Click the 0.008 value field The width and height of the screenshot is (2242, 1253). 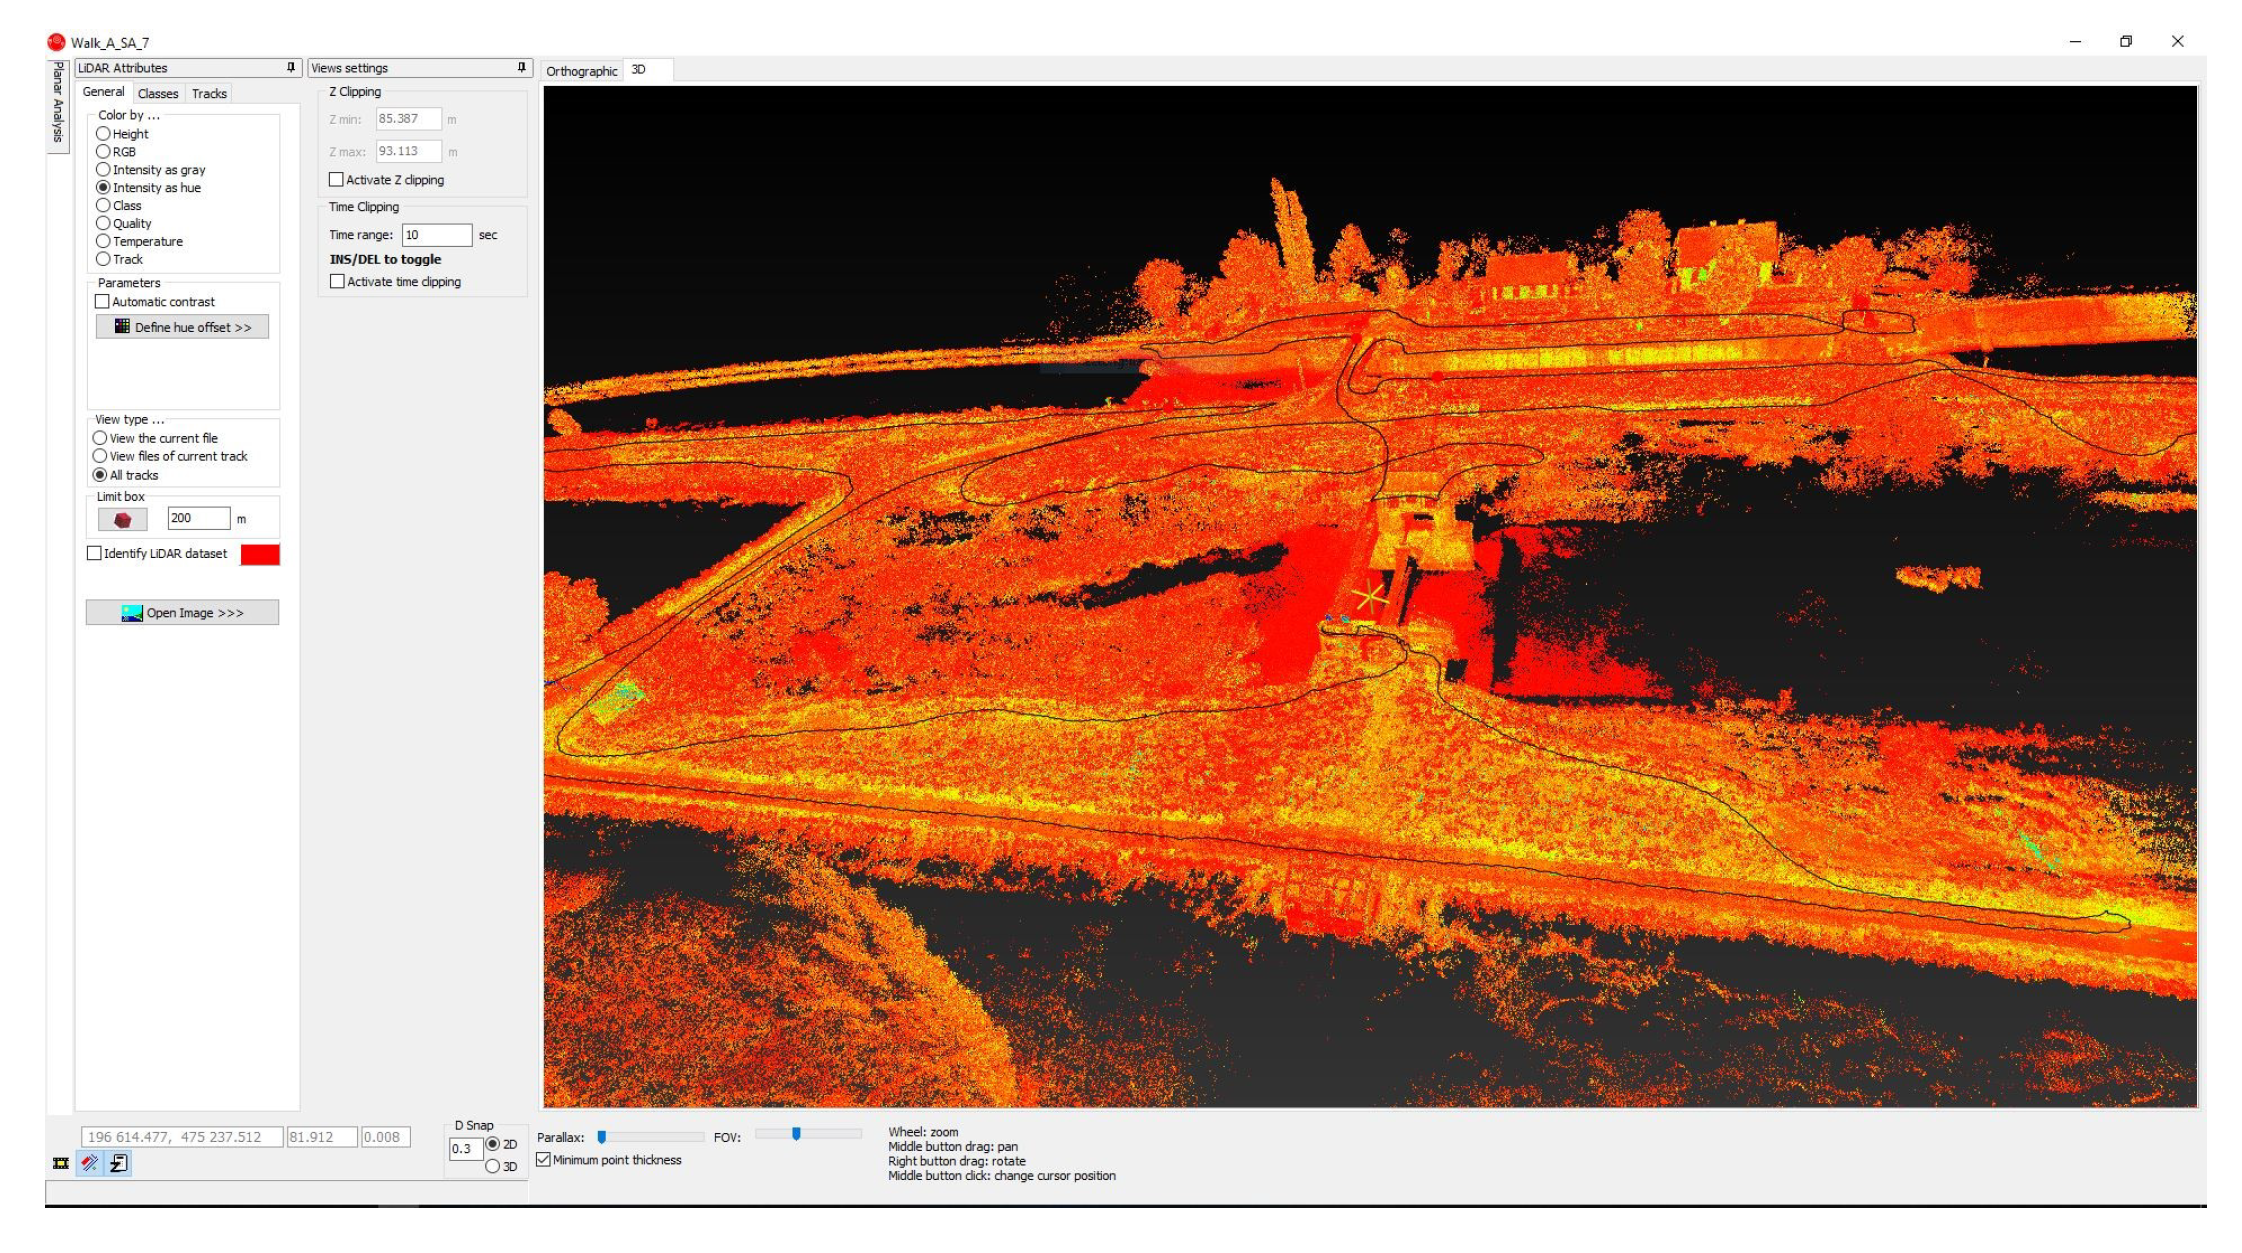pyautogui.click(x=385, y=1137)
